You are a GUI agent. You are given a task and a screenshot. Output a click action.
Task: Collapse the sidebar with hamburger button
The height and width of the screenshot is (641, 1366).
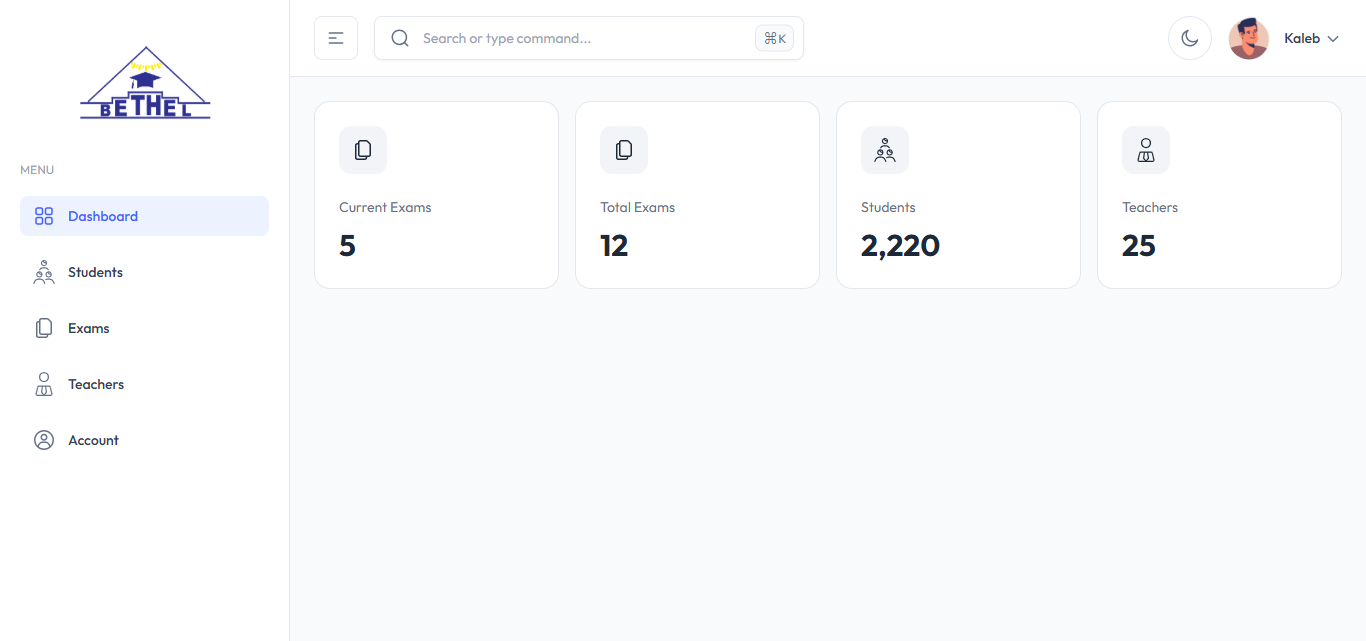click(x=336, y=38)
